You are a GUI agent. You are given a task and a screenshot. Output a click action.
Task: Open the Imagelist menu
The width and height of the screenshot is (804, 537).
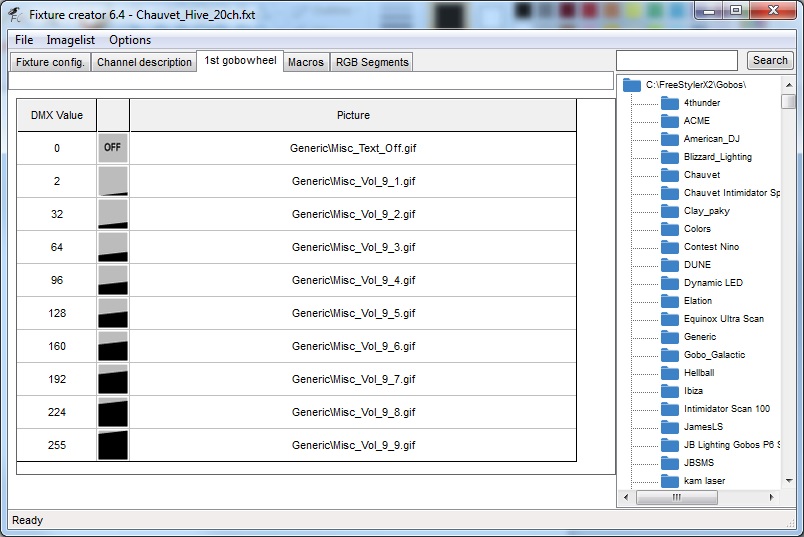click(x=70, y=40)
